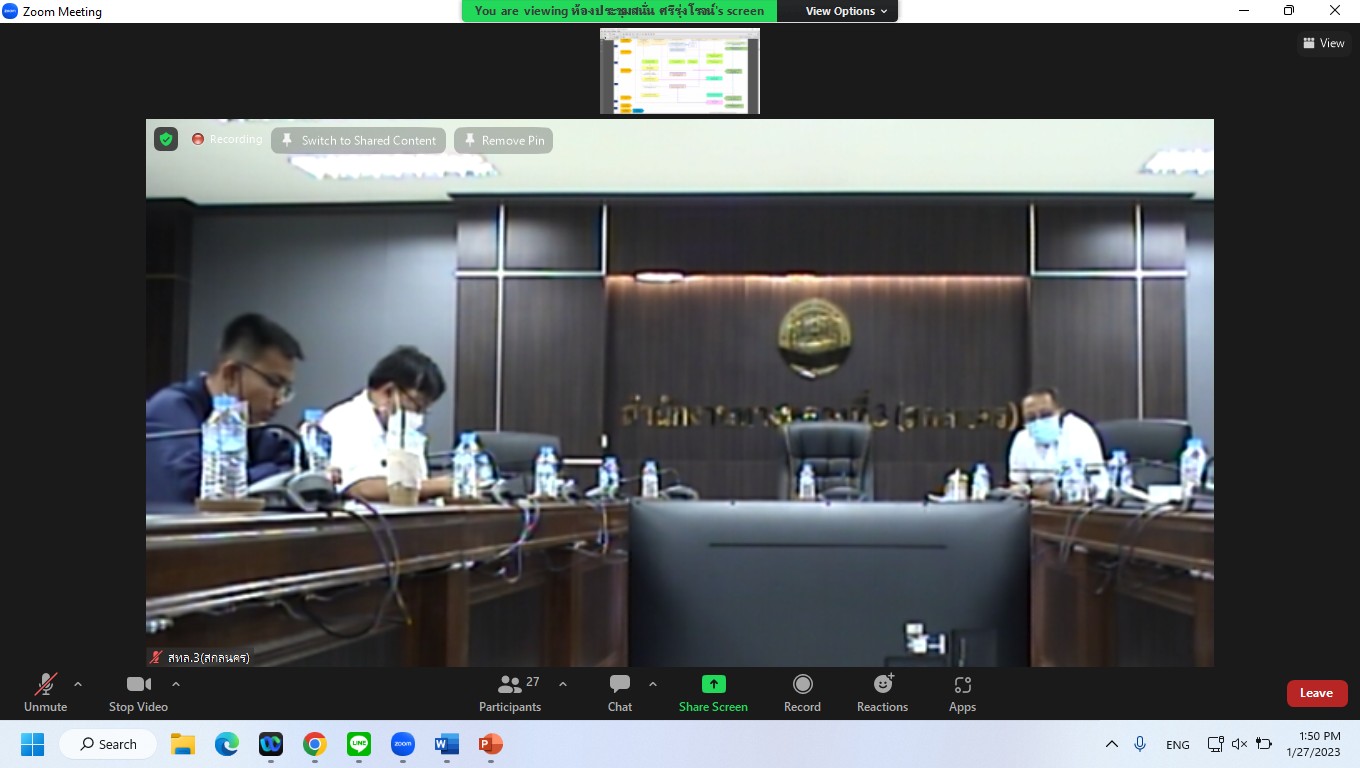Viewport: 1360px width, 768px height.
Task: Start recording with the Record button
Action: 802,693
